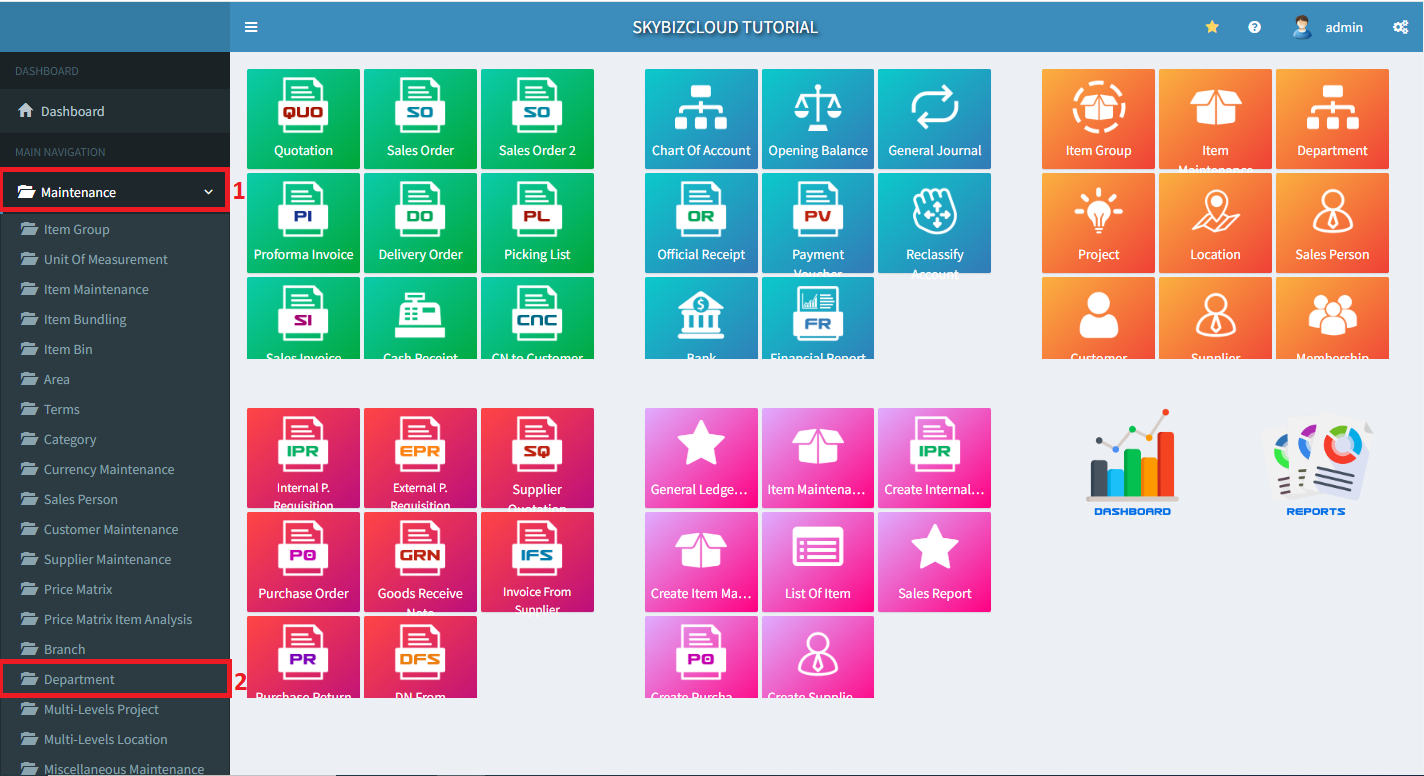Screen dimensions: 1424x776
Task: Open the Purchase Order tile
Action: pyautogui.click(x=303, y=562)
